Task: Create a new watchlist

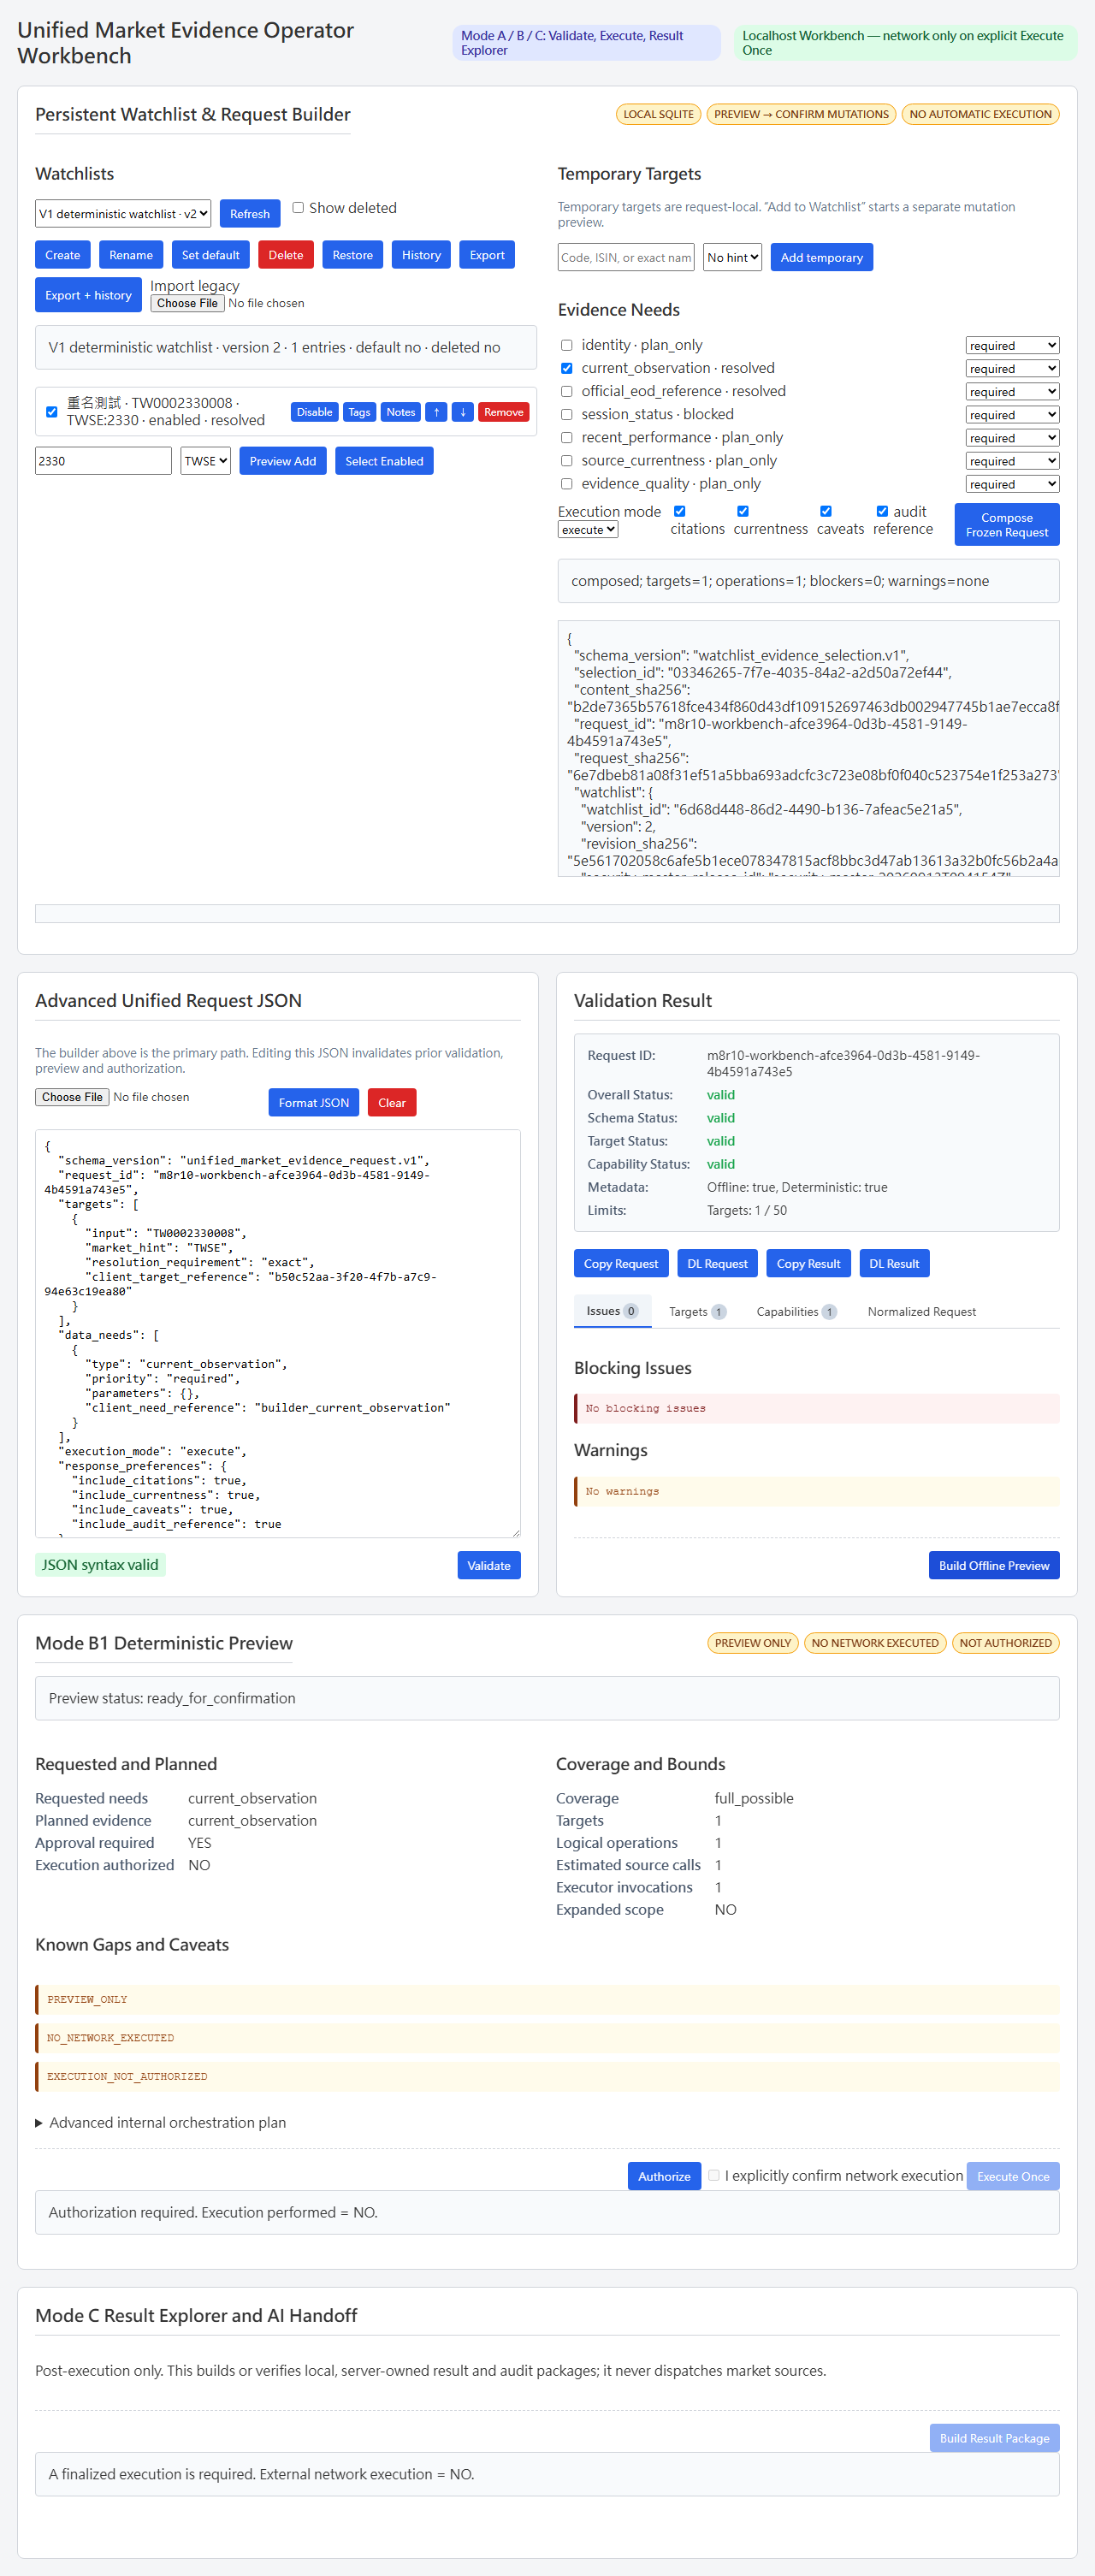Action: tap(63, 255)
